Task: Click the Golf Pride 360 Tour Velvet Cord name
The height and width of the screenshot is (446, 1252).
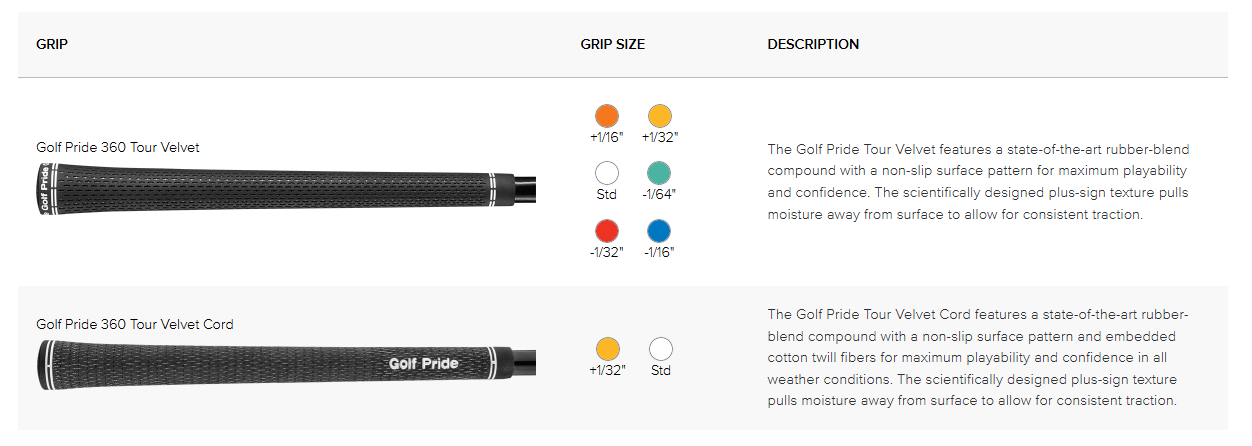Action: click(135, 324)
